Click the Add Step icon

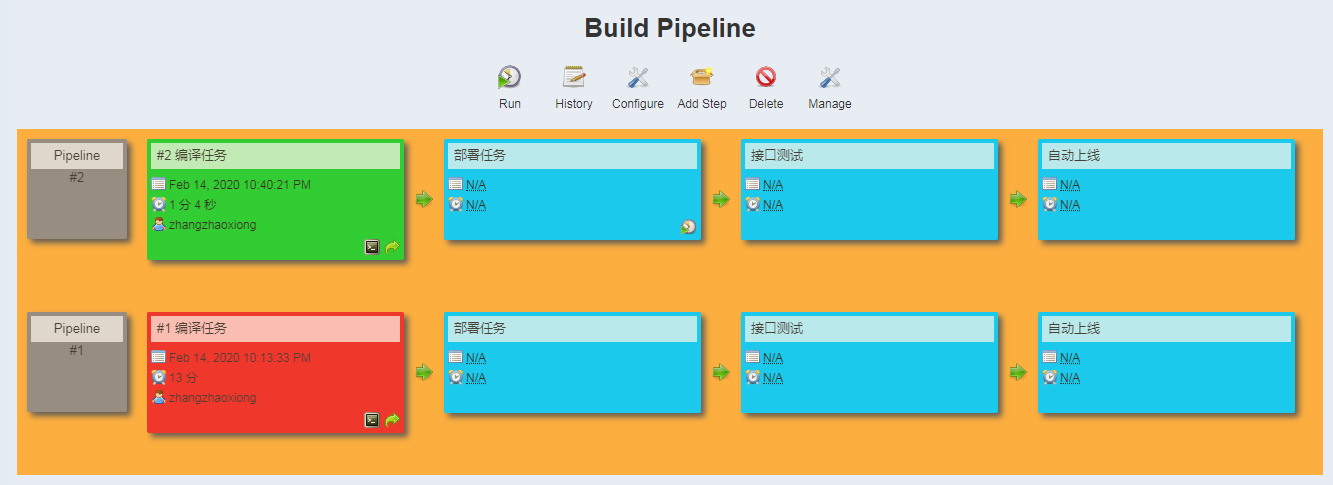tap(702, 77)
